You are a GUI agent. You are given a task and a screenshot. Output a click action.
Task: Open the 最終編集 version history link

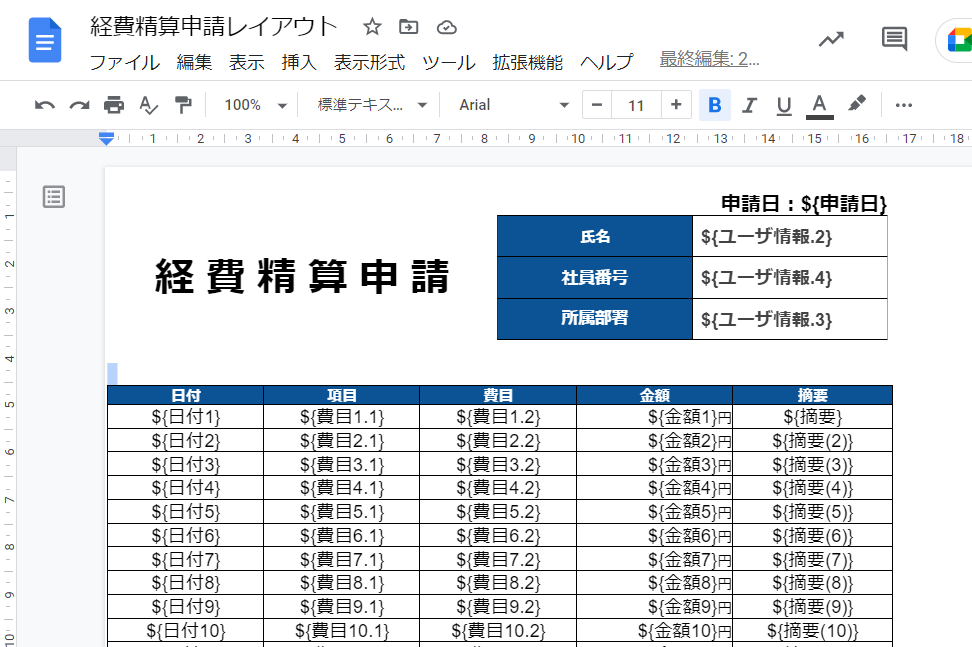(709, 59)
